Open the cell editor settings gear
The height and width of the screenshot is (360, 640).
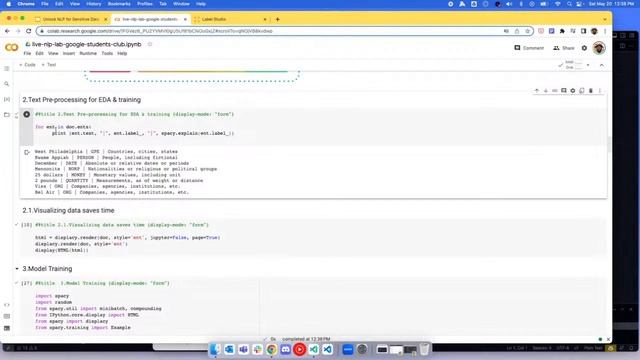click(x=573, y=91)
